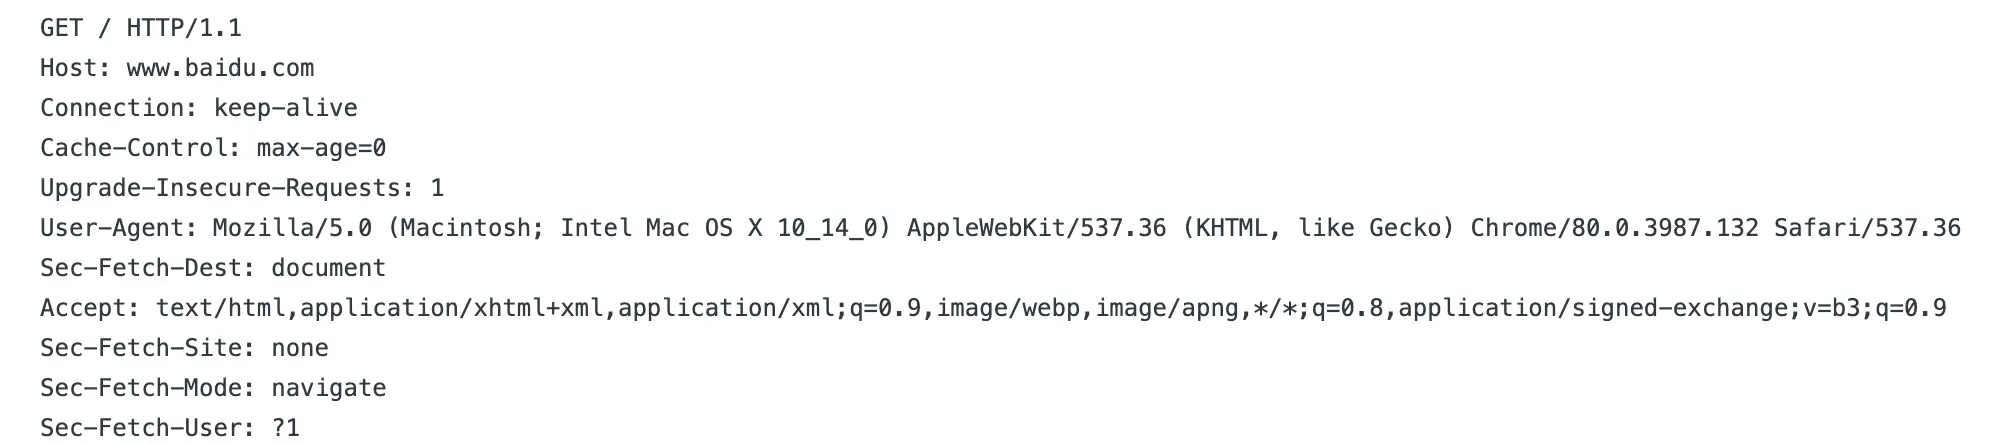This screenshot has width=1994, height=444.
Task: Click the keep-alive connection value
Action: tap(286, 108)
